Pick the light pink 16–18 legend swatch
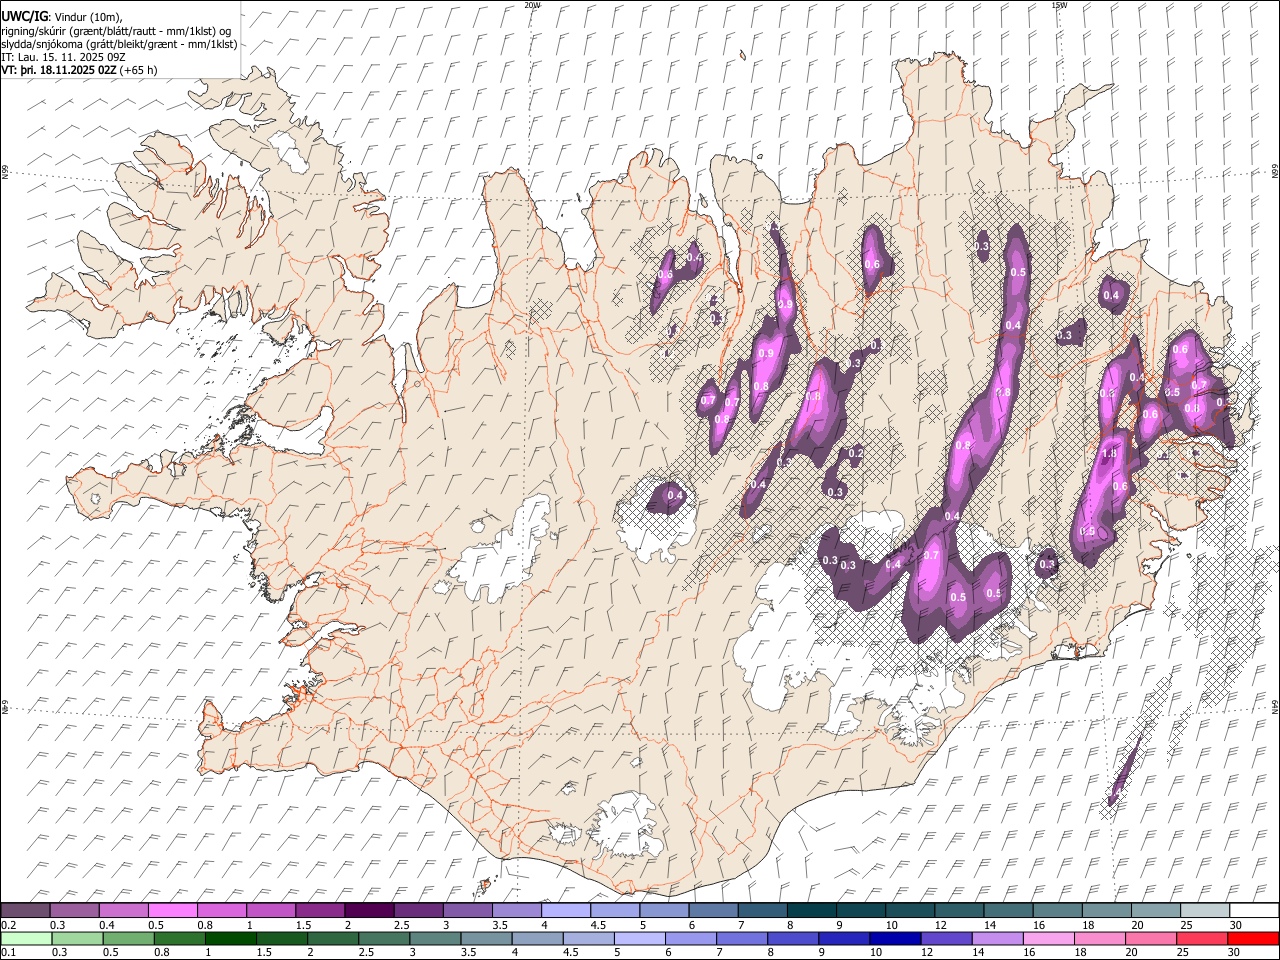 pyautogui.click(x=1047, y=938)
